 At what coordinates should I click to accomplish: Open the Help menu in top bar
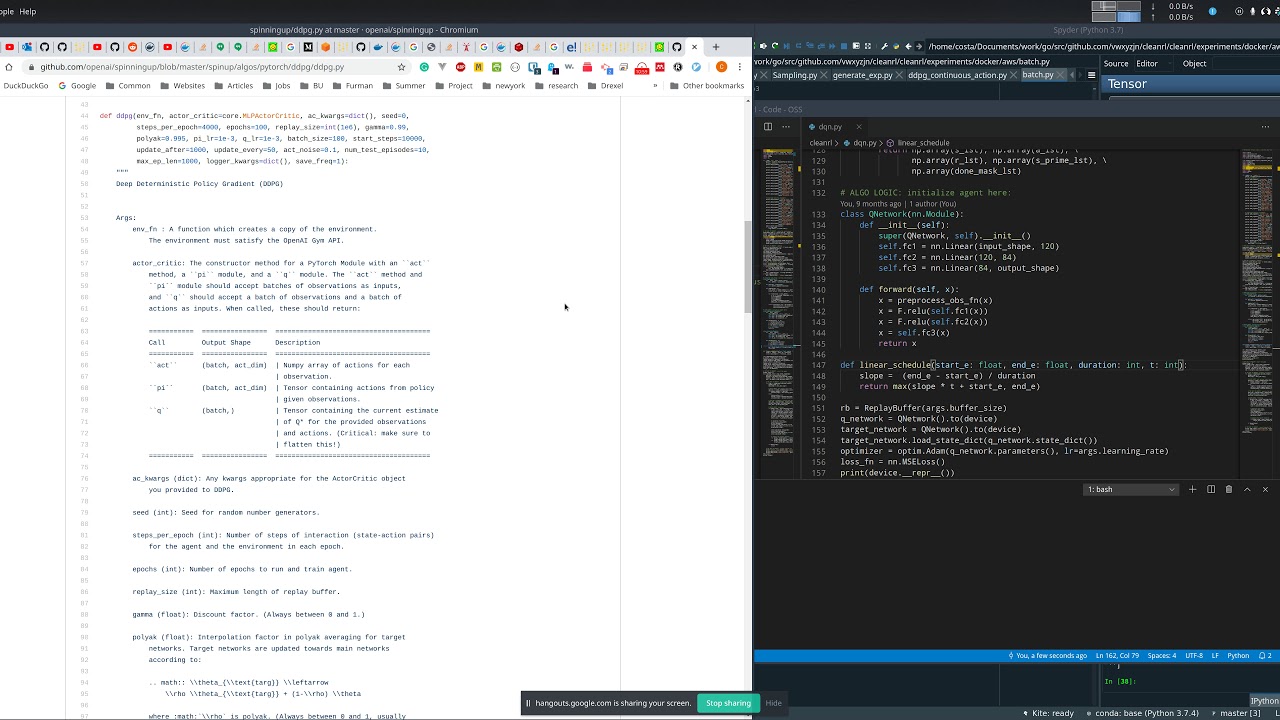28,12
